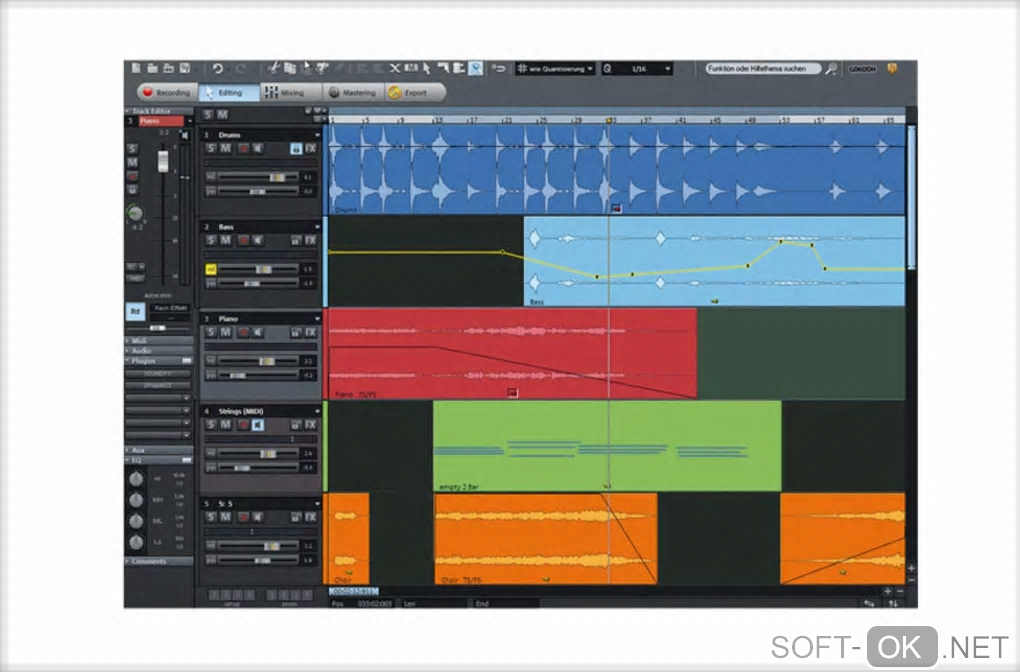Click the new project icon in toolbar

pyautogui.click(x=136, y=68)
